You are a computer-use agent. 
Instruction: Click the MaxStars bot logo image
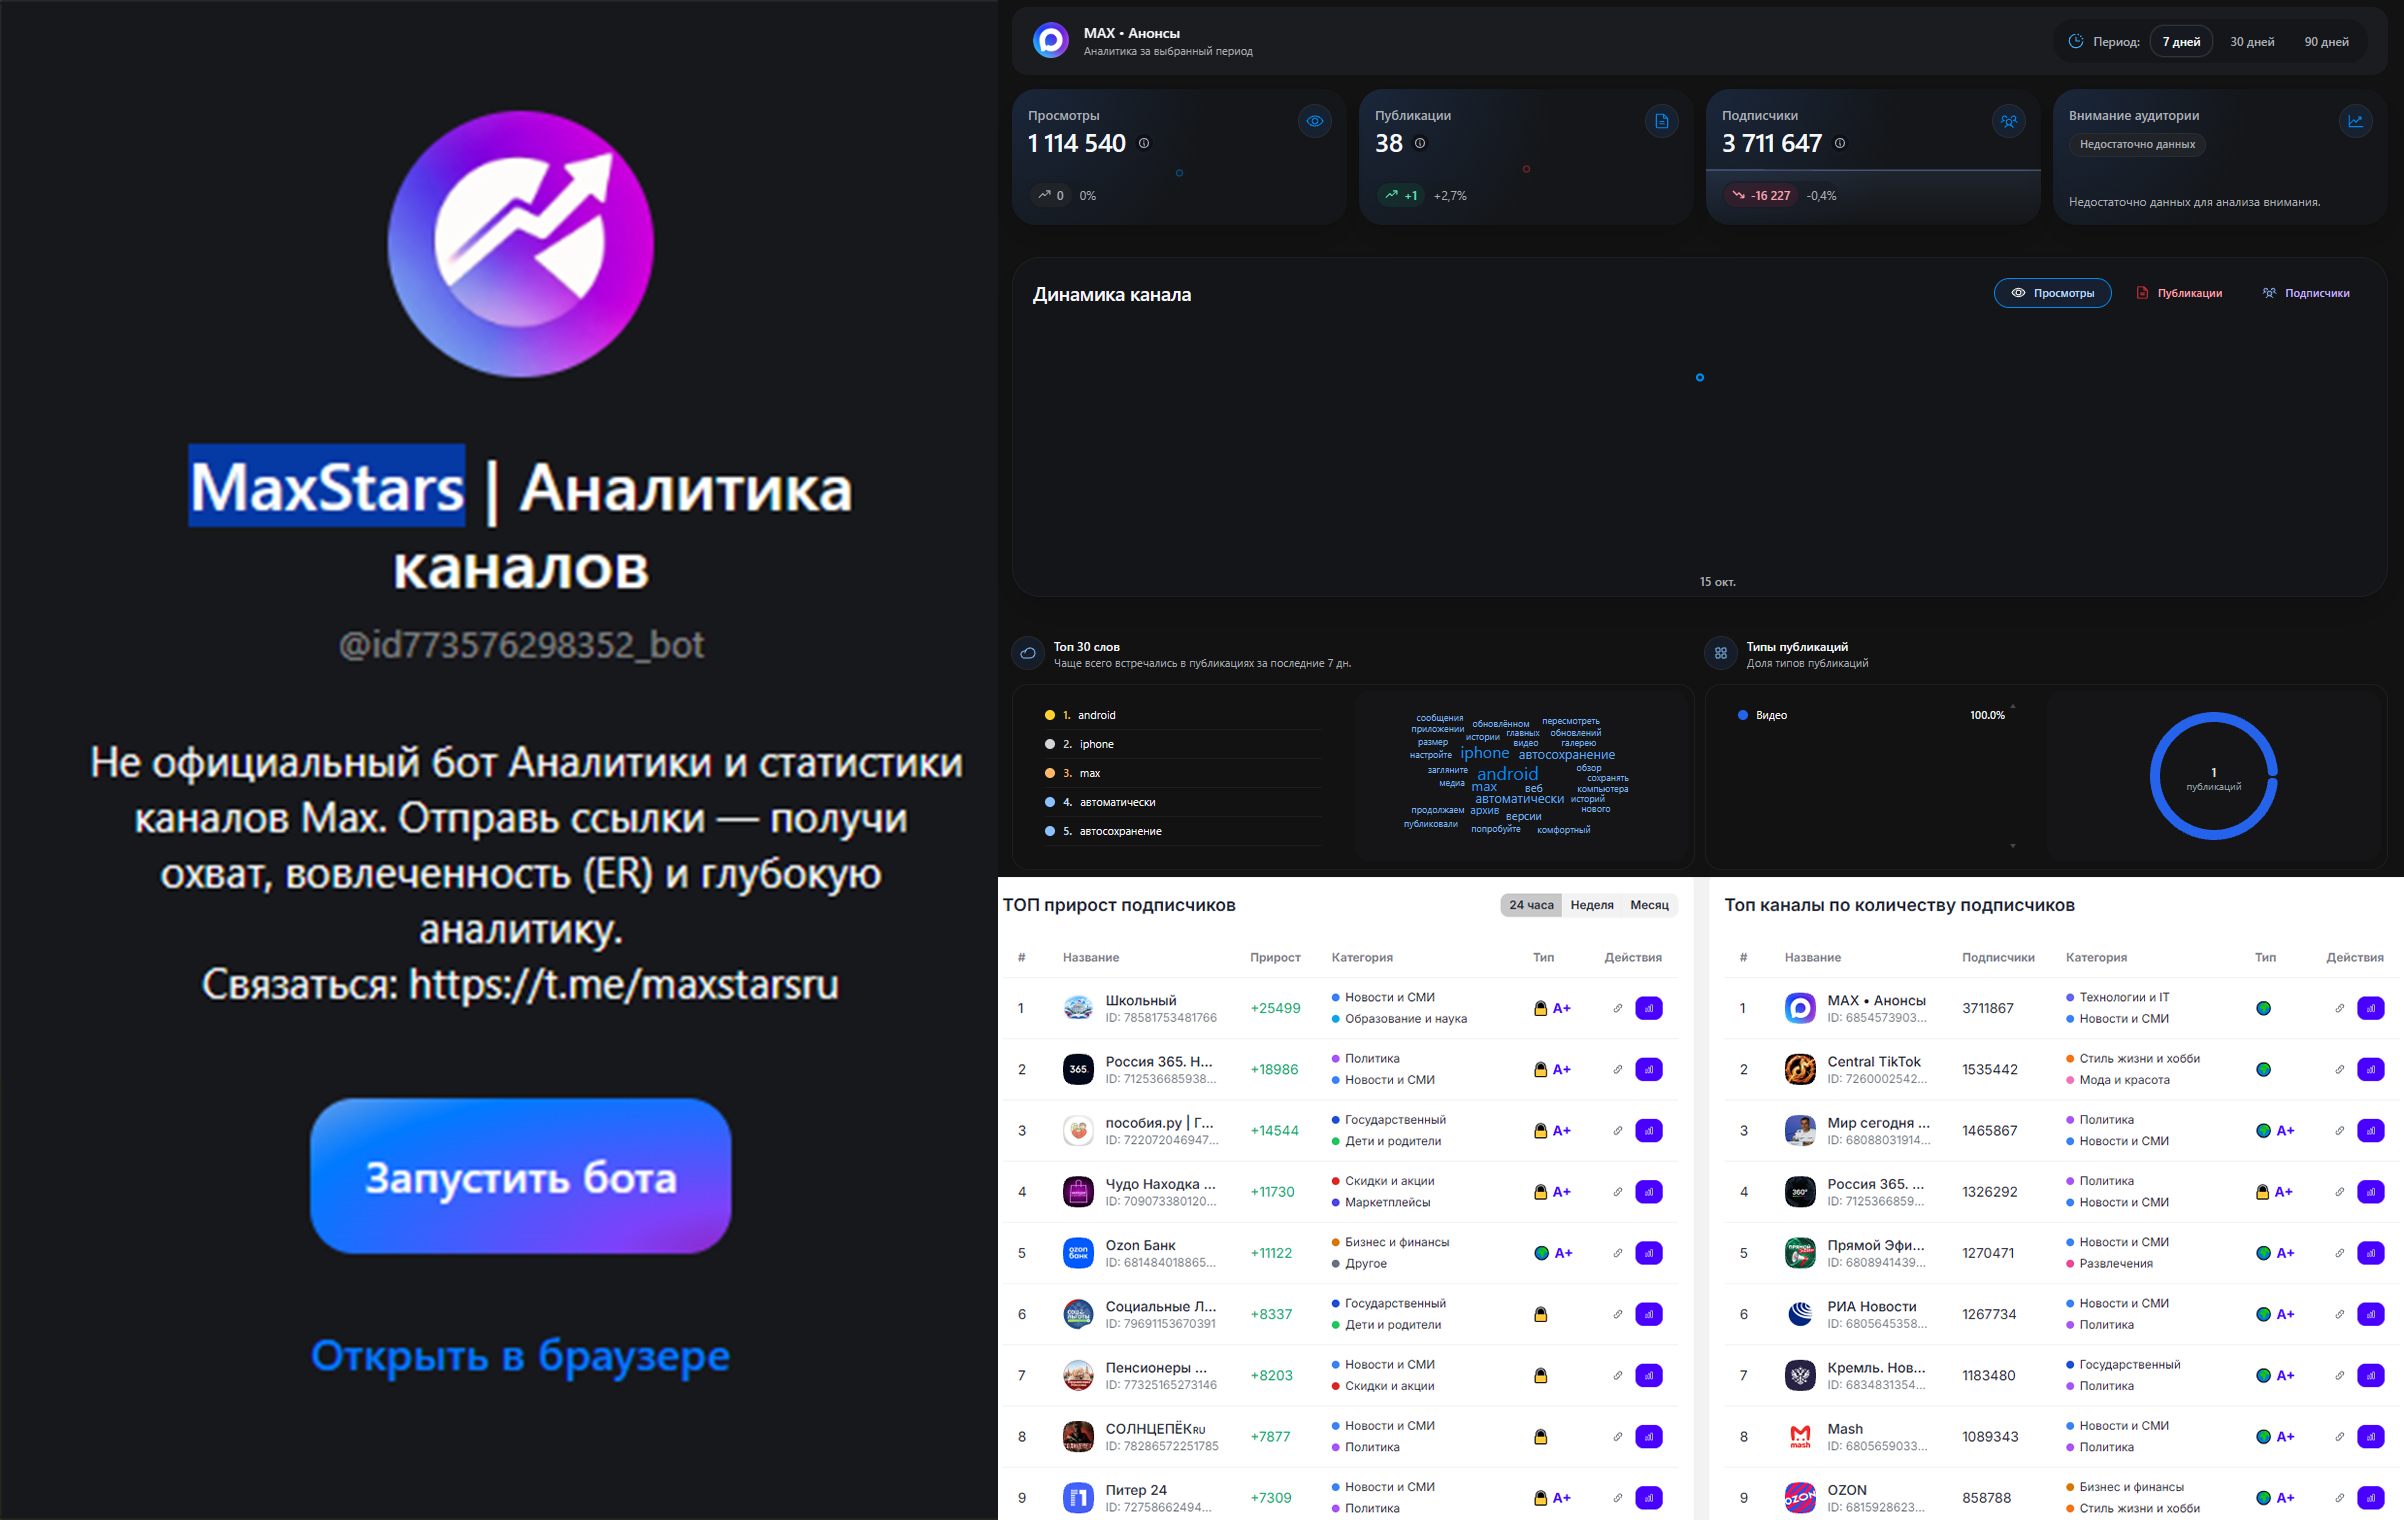click(521, 243)
